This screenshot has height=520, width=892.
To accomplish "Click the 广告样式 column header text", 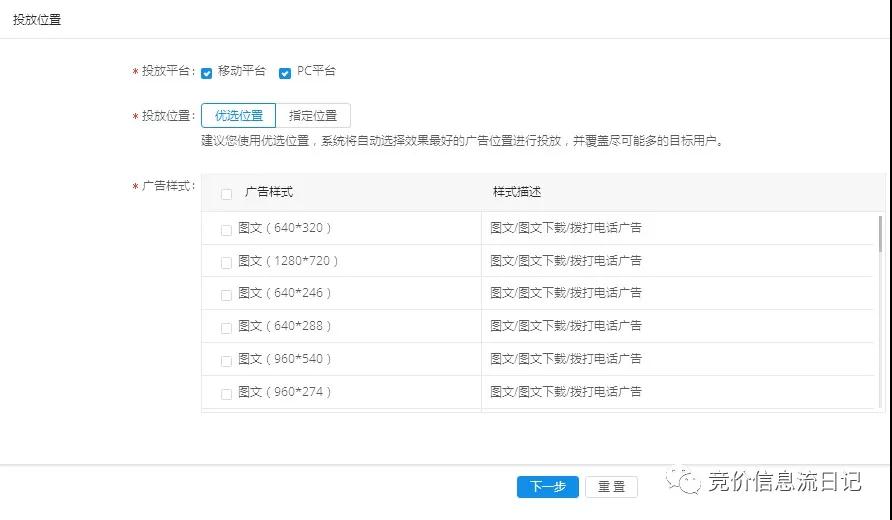I will tap(269, 192).
